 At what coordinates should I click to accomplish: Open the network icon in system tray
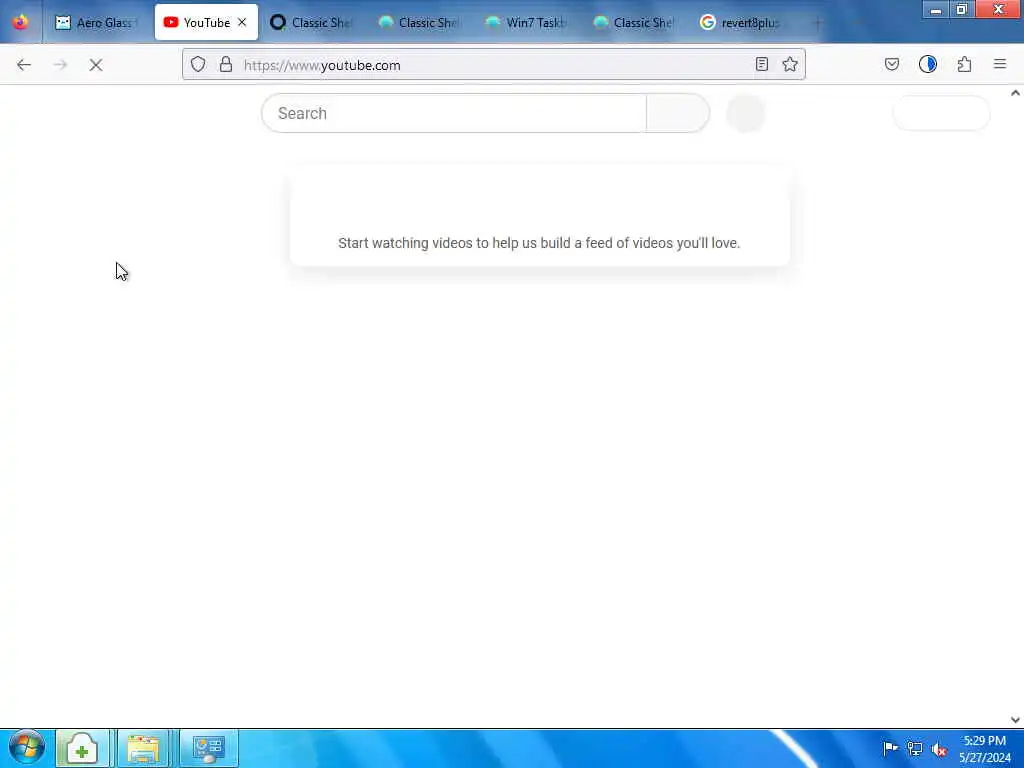tap(915, 748)
